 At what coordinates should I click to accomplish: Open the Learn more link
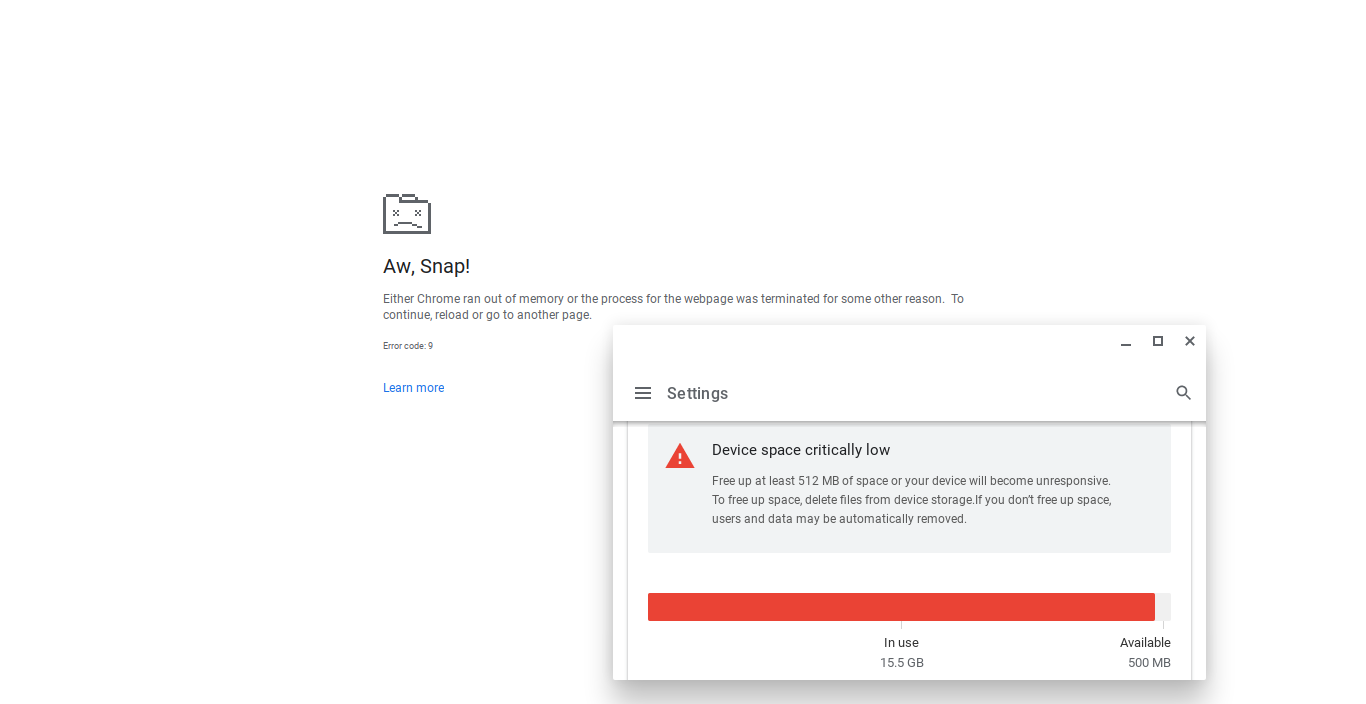pos(413,388)
